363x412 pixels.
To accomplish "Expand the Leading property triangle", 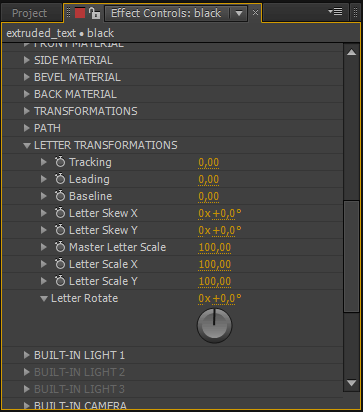I will (43, 179).
